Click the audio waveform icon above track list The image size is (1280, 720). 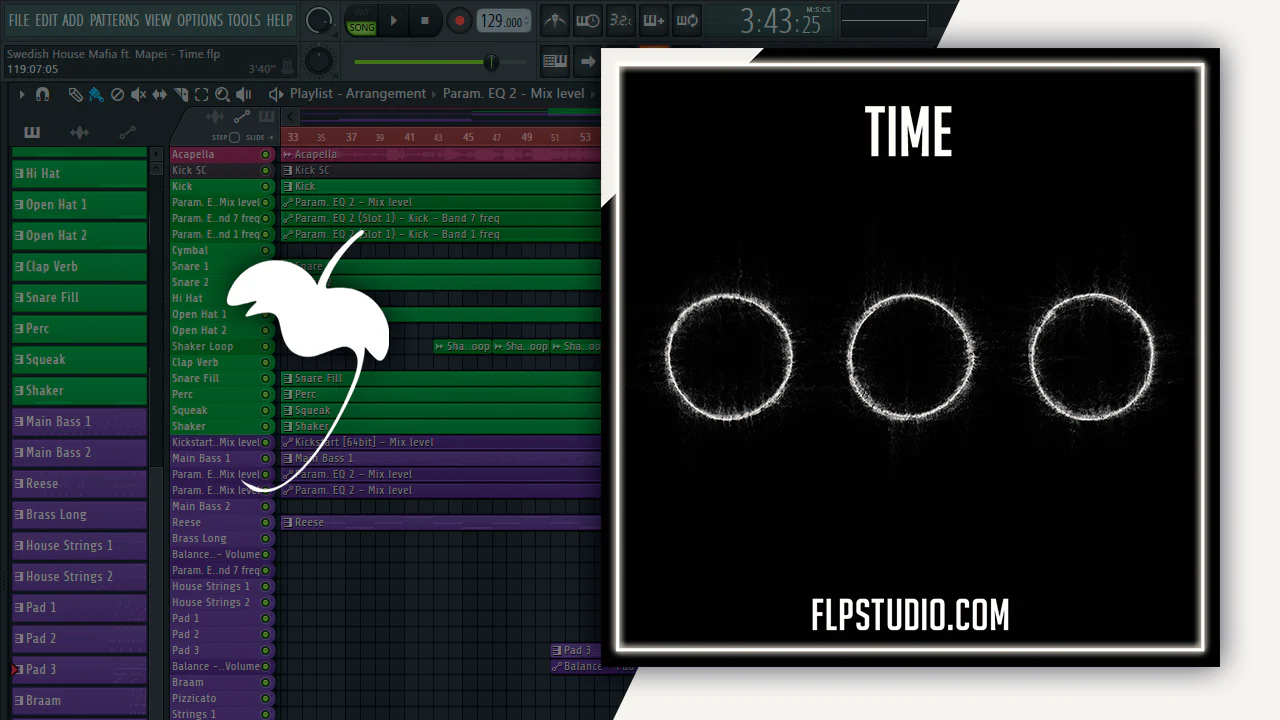215,117
